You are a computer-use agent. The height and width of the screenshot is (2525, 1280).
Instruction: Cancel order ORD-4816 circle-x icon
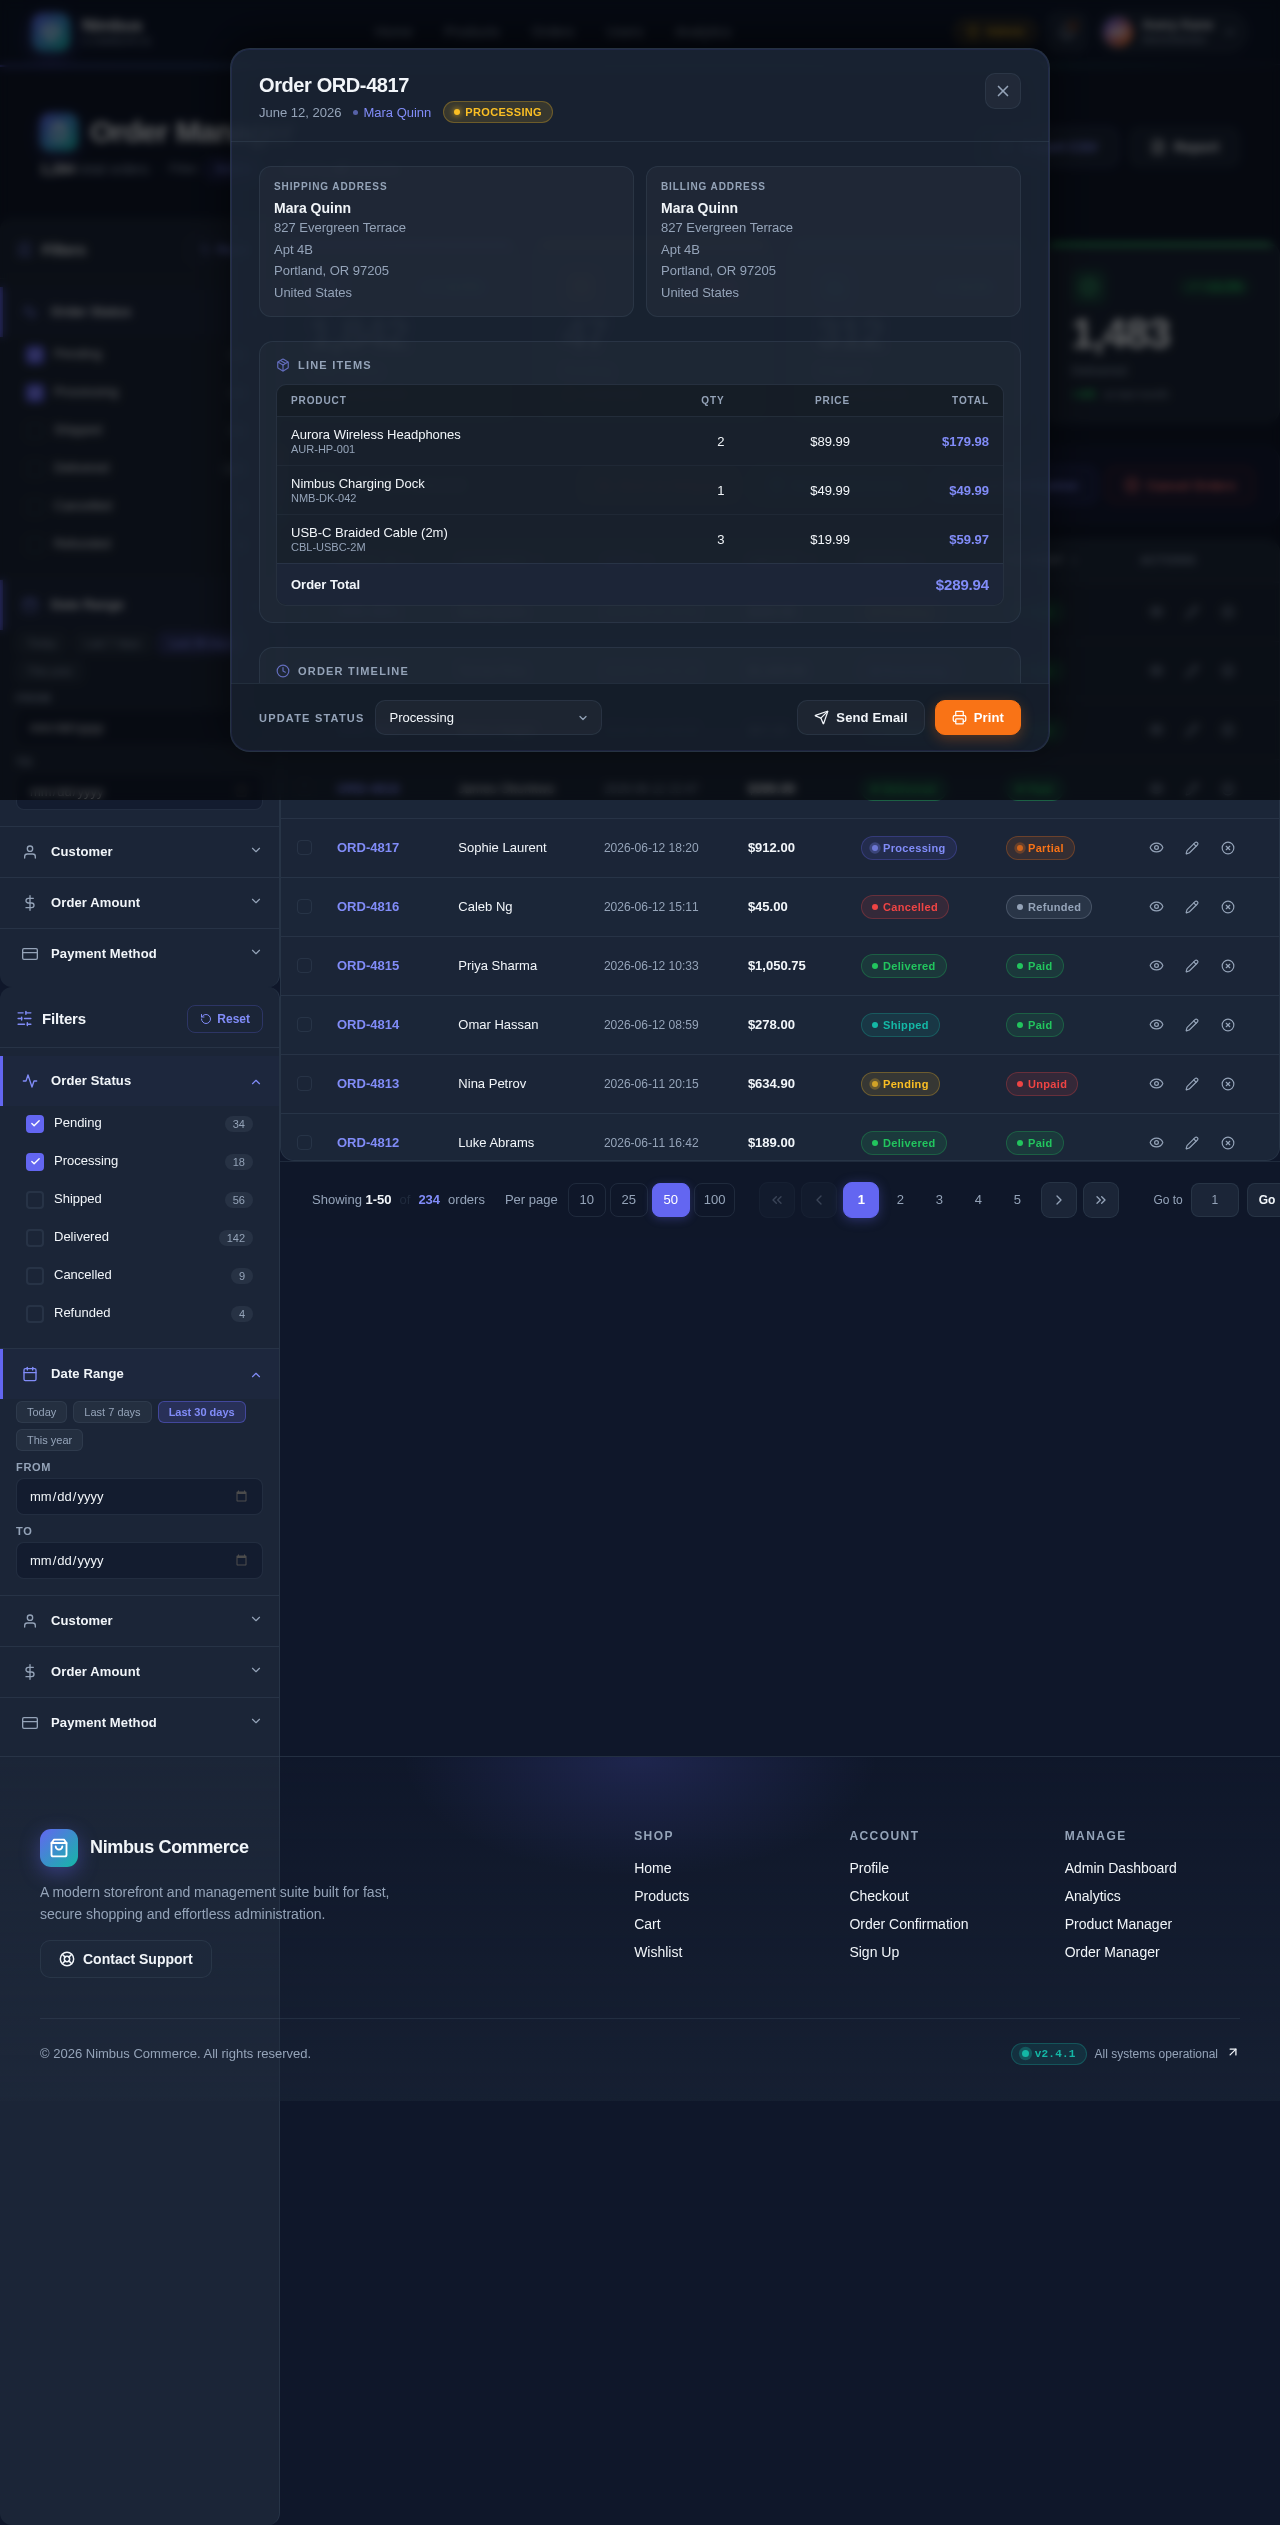(x=1228, y=907)
